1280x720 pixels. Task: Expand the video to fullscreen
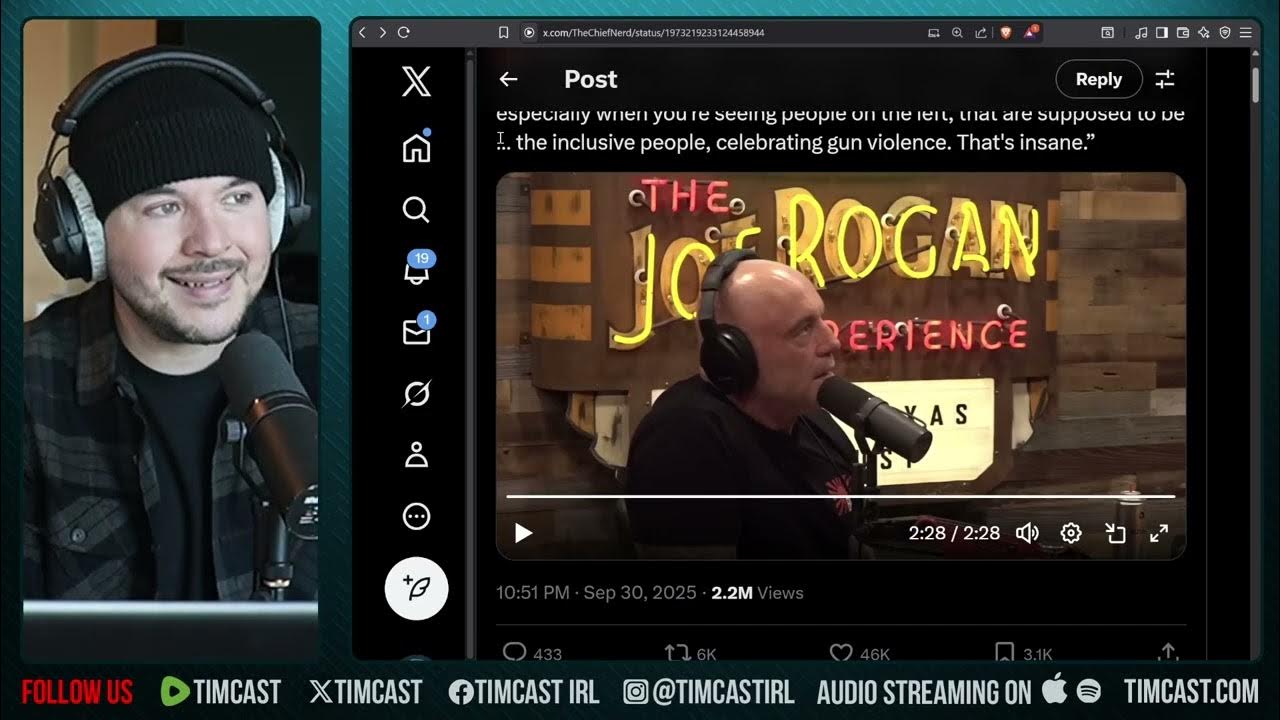point(1159,533)
